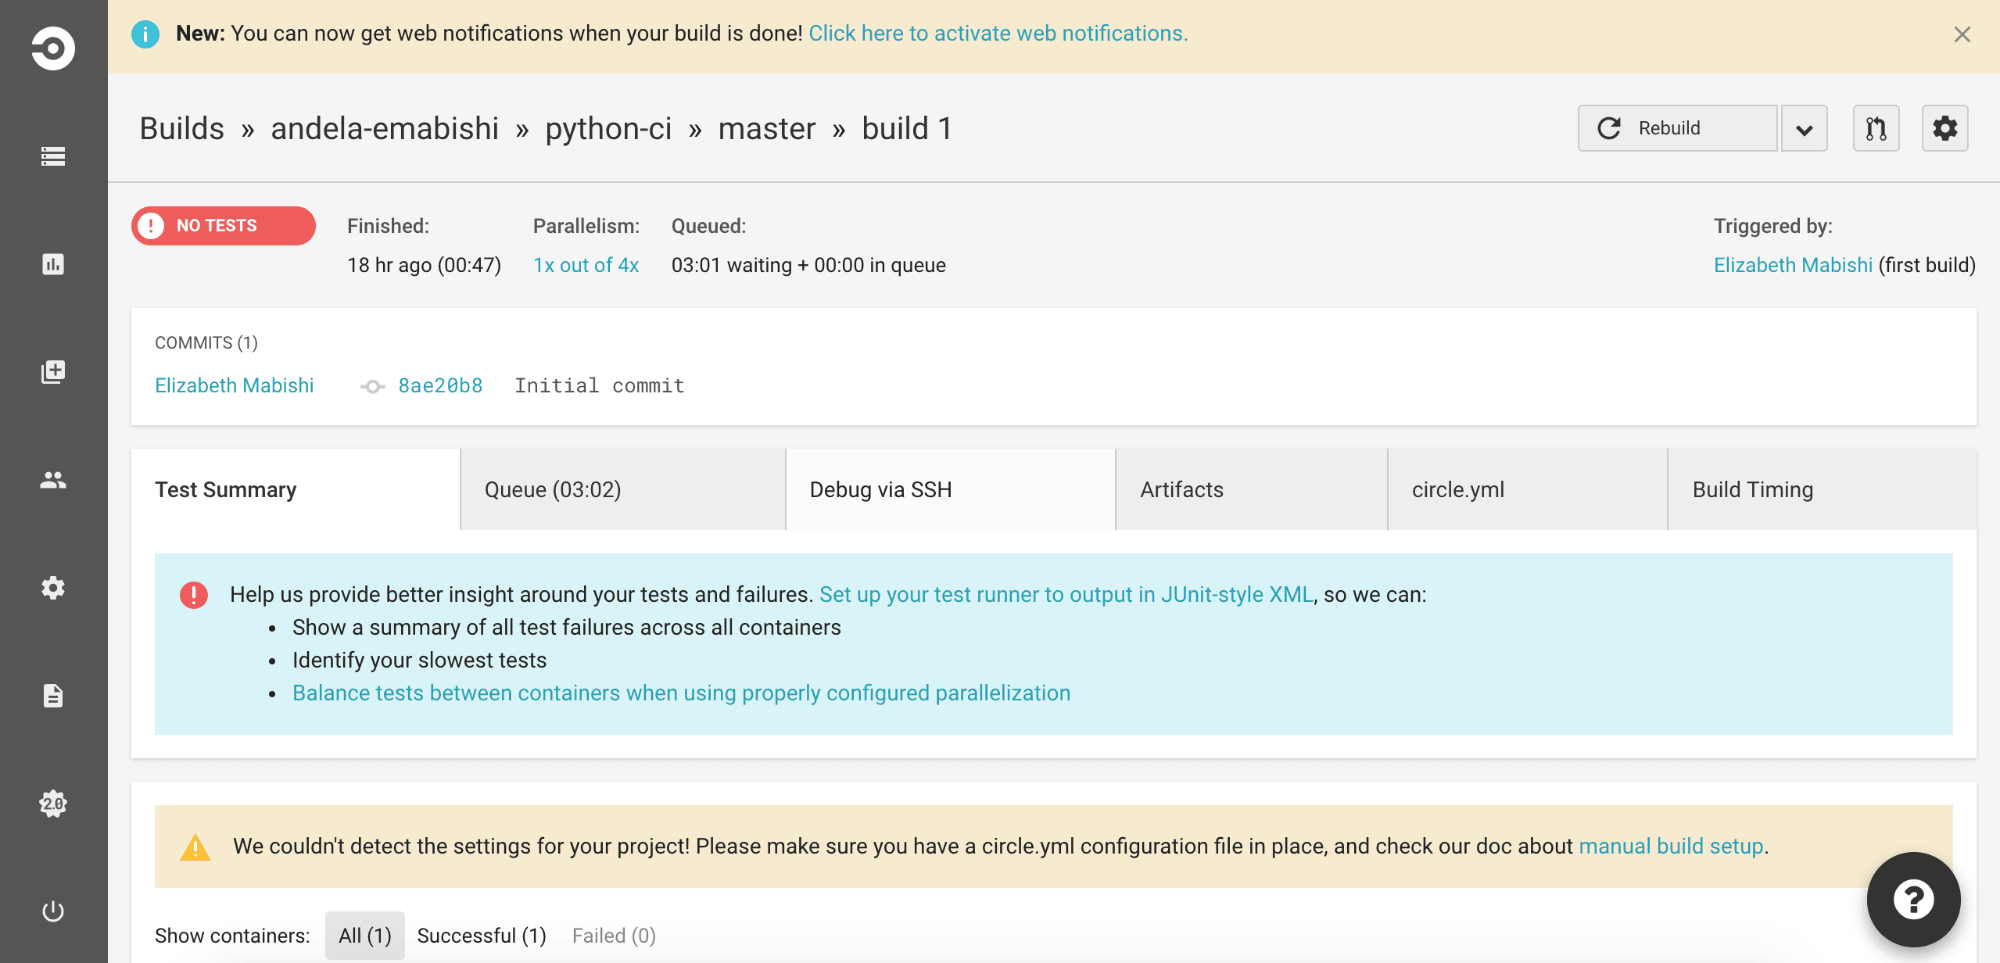Click '18 hr ago (00:47)' finished time
This screenshot has height=963, width=2000.
(x=424, y=265)
